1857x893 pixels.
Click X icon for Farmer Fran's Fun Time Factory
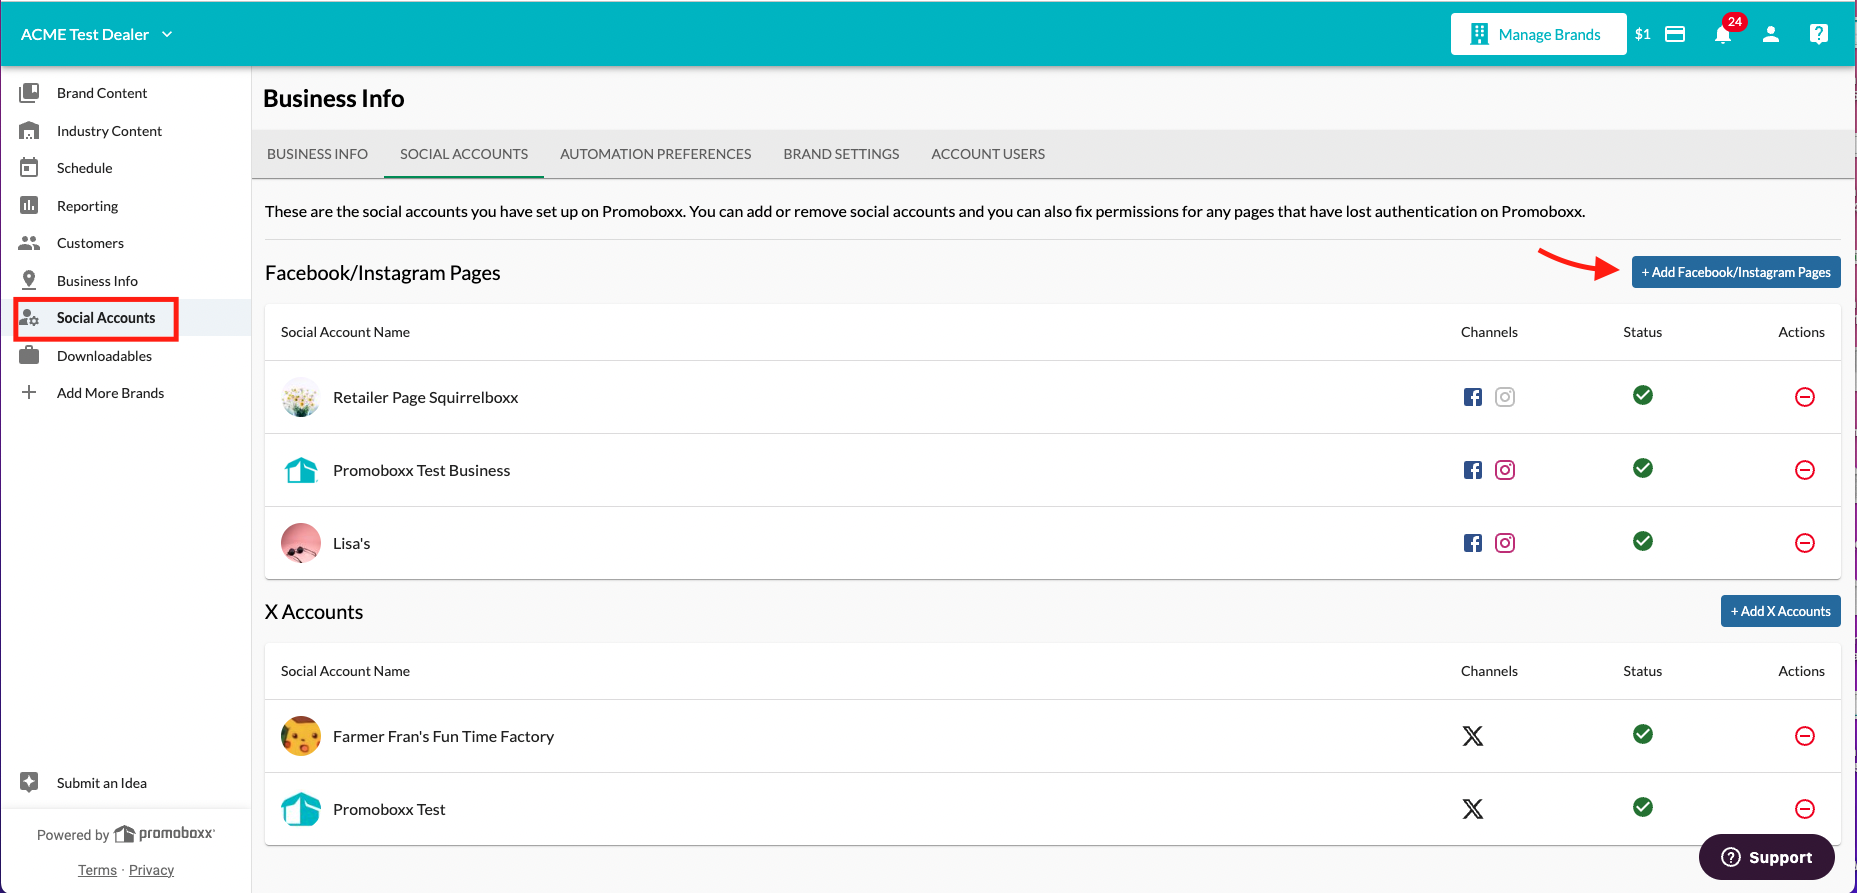pyautogui.click(x=1473, y=736)
